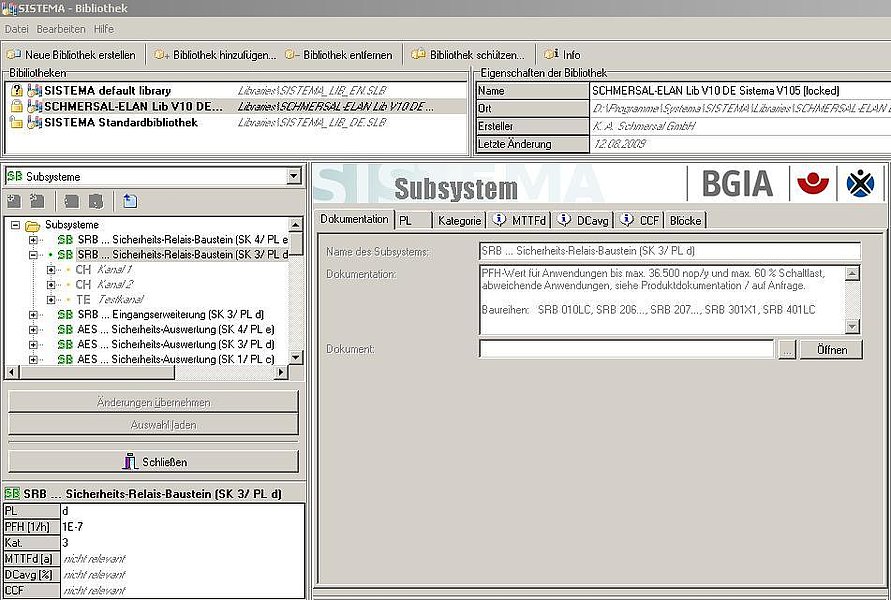Open the Datei menu
The height and width of the screenshot is (600, 891).
tap(16, 29)
